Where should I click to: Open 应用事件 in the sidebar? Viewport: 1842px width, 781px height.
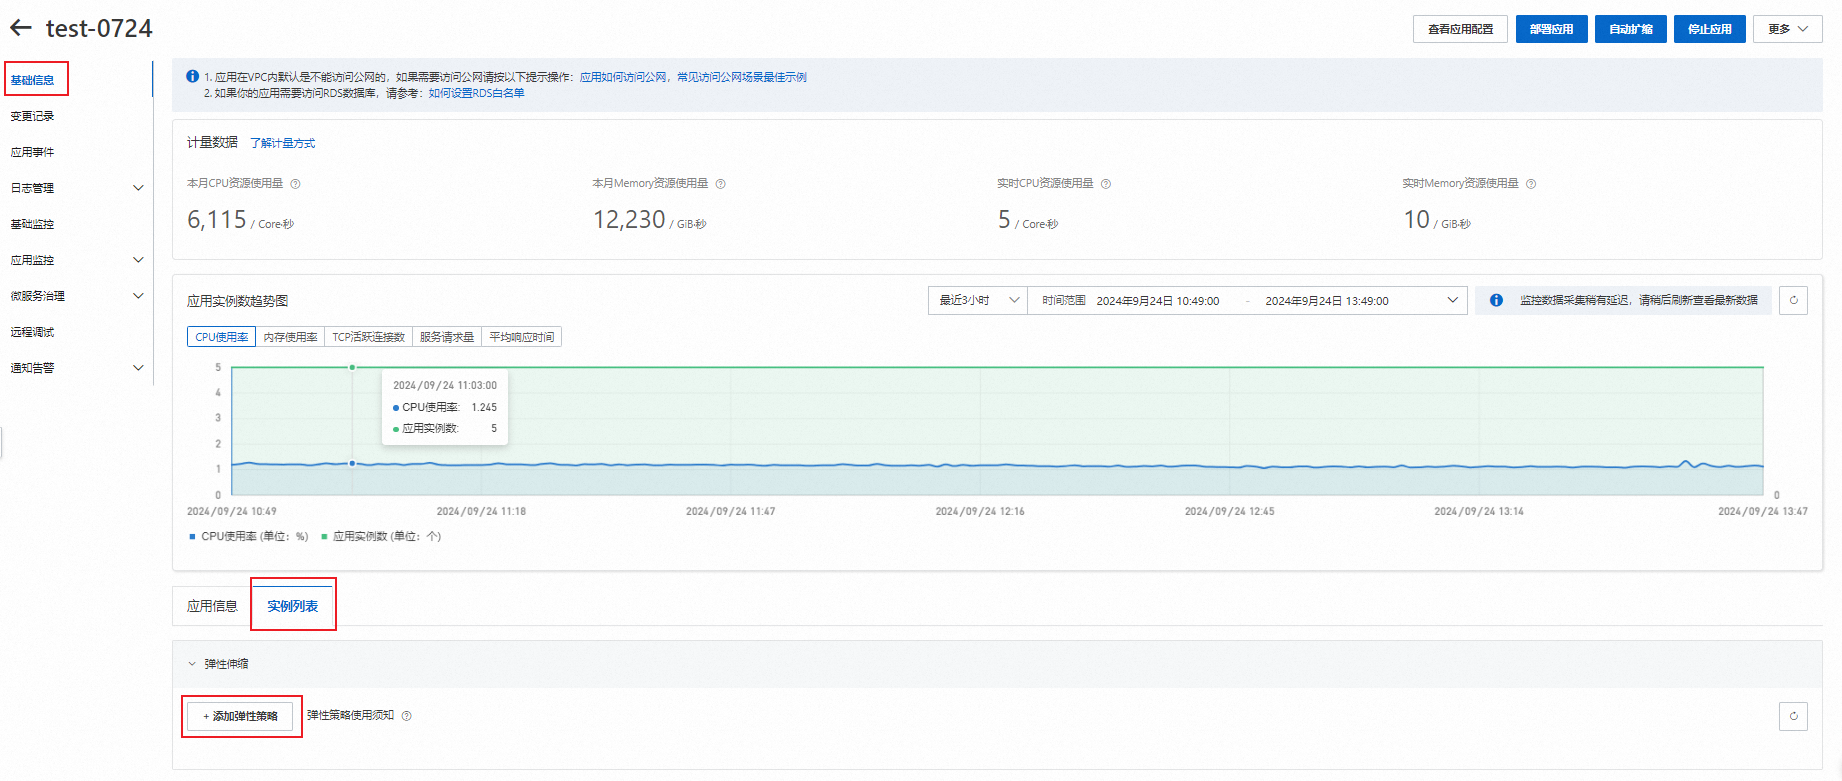32,152
